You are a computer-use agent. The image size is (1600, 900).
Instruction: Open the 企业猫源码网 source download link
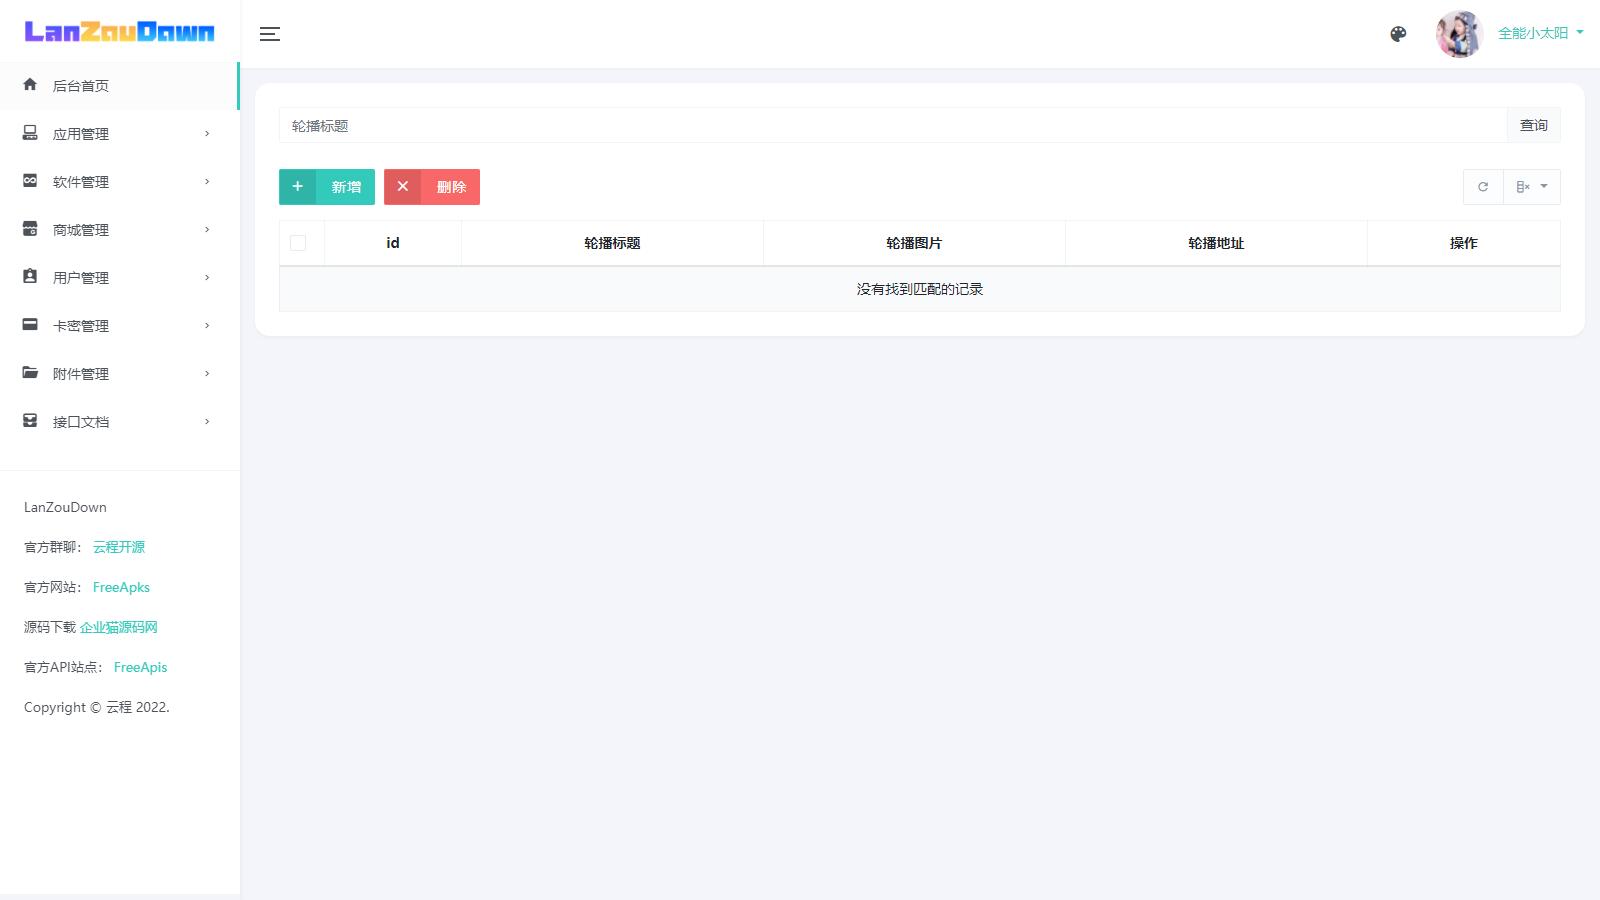coord(119,627)
